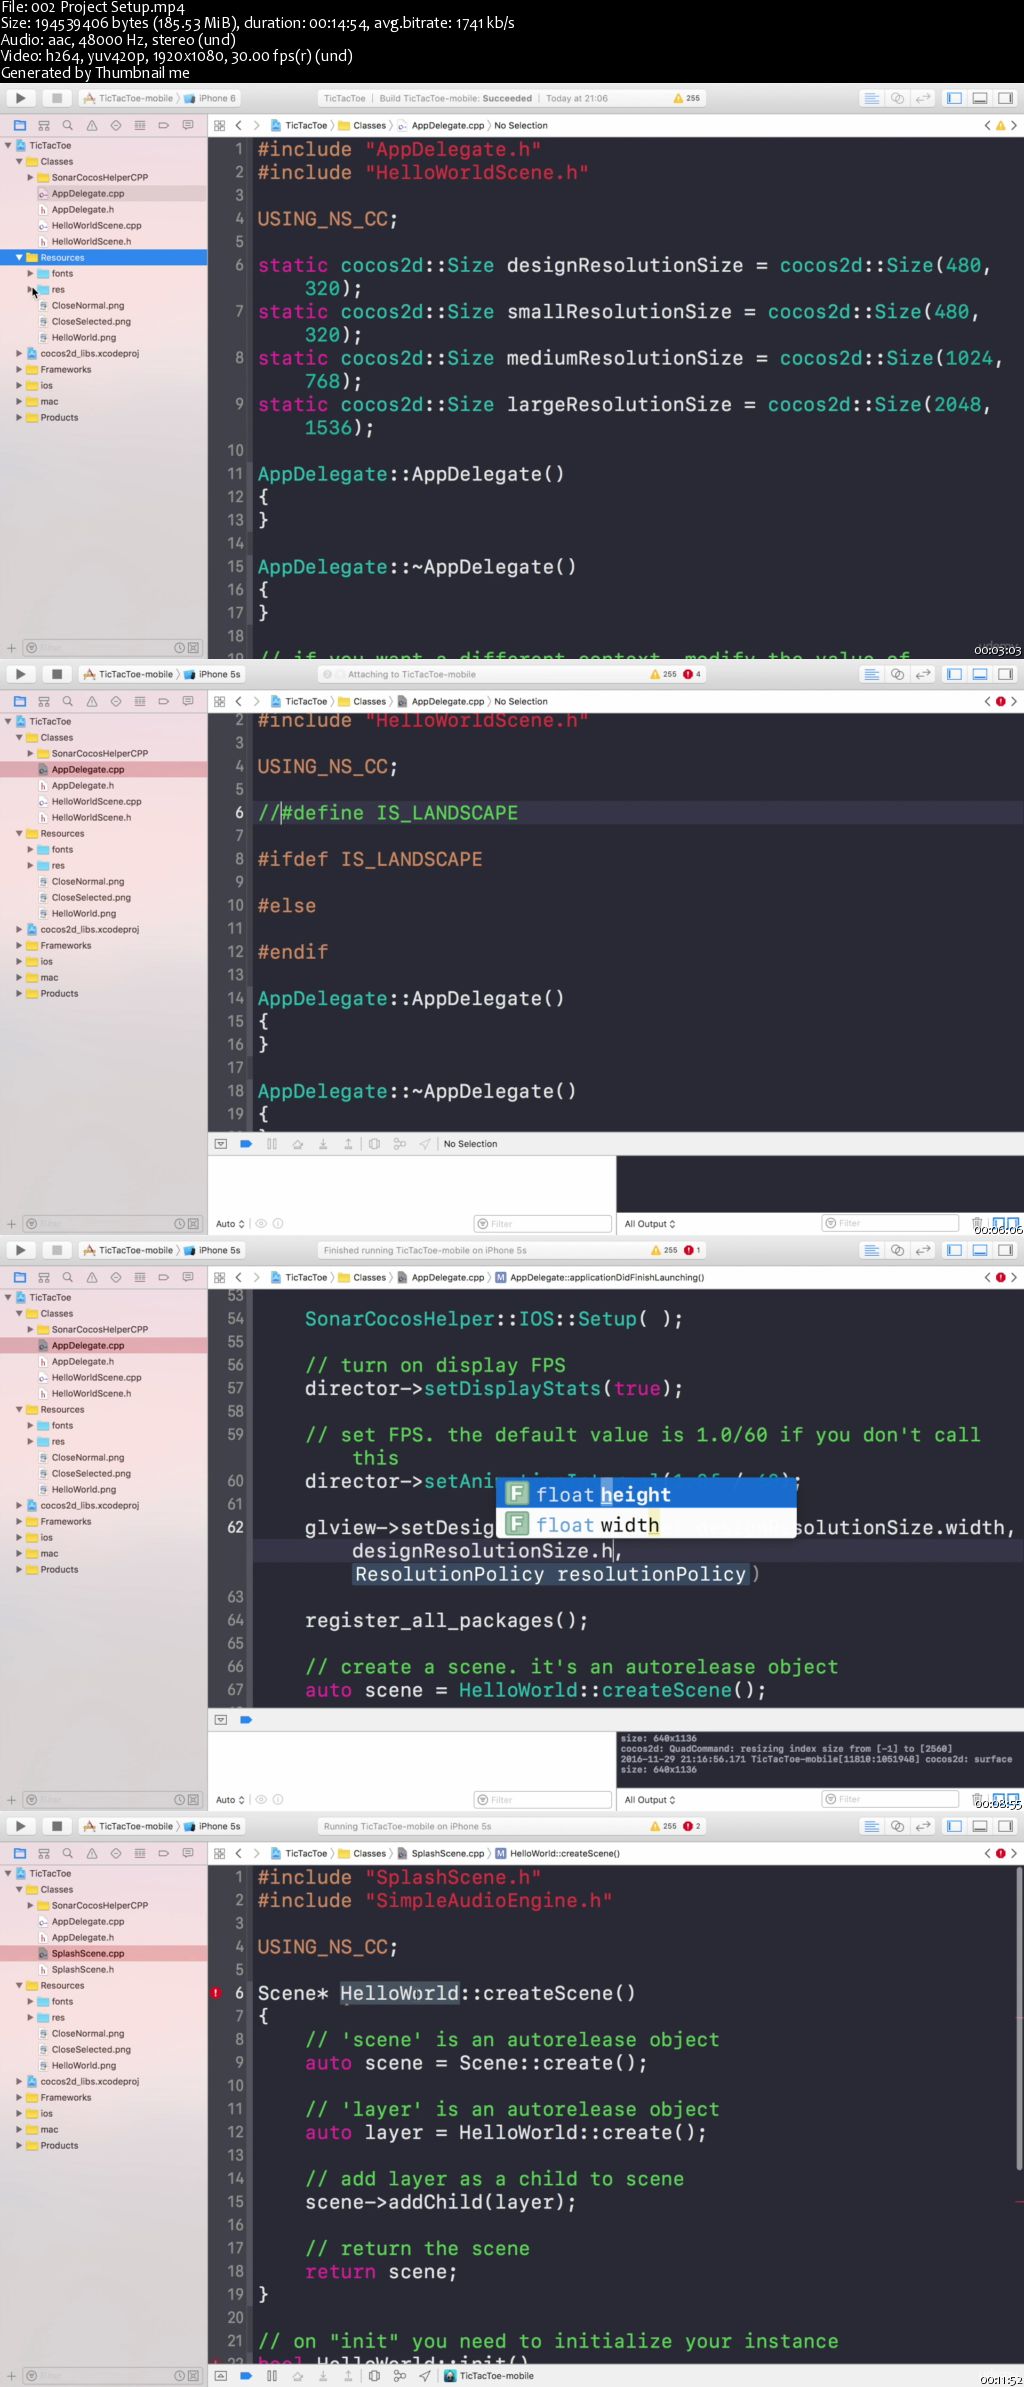Click iPhone 6 device selector
1024x2387 pixels.
tap(211, 98)
